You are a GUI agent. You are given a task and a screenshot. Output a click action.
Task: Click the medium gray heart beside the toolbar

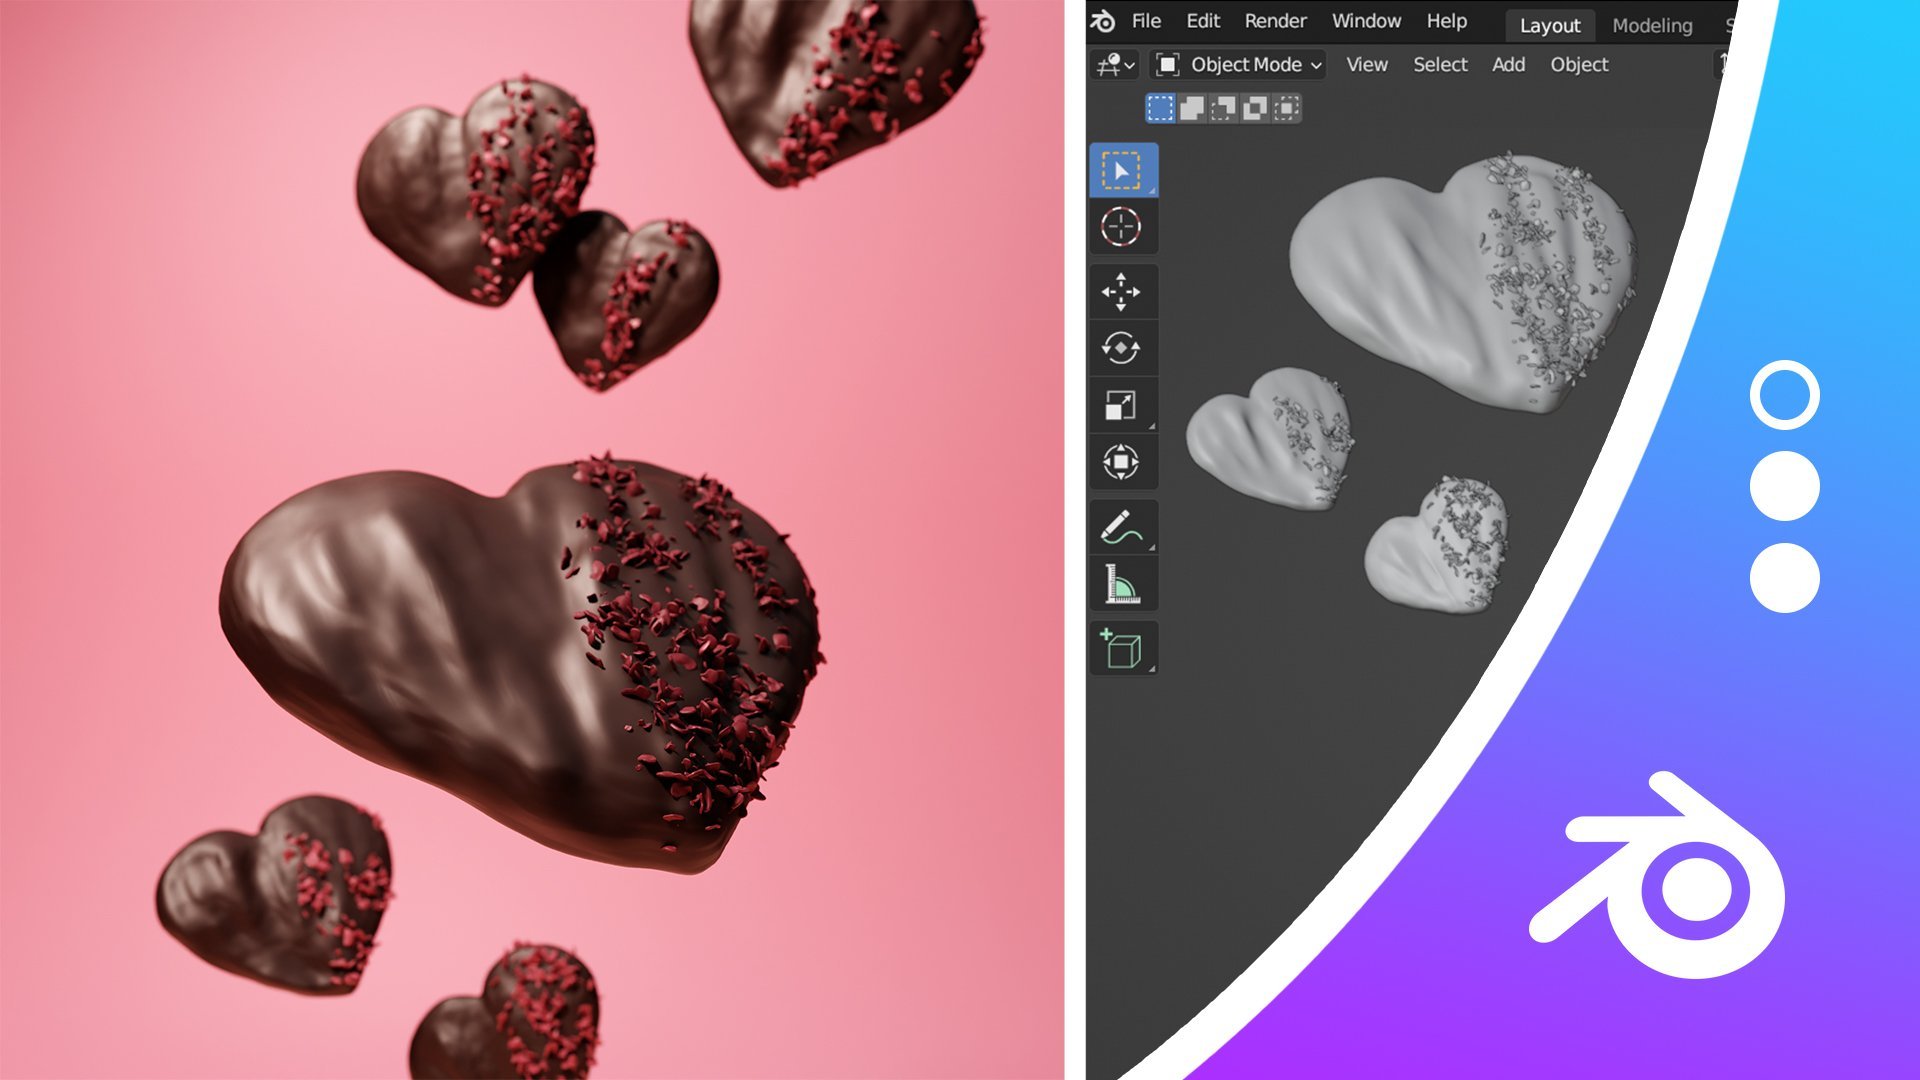click(1270, 440)
